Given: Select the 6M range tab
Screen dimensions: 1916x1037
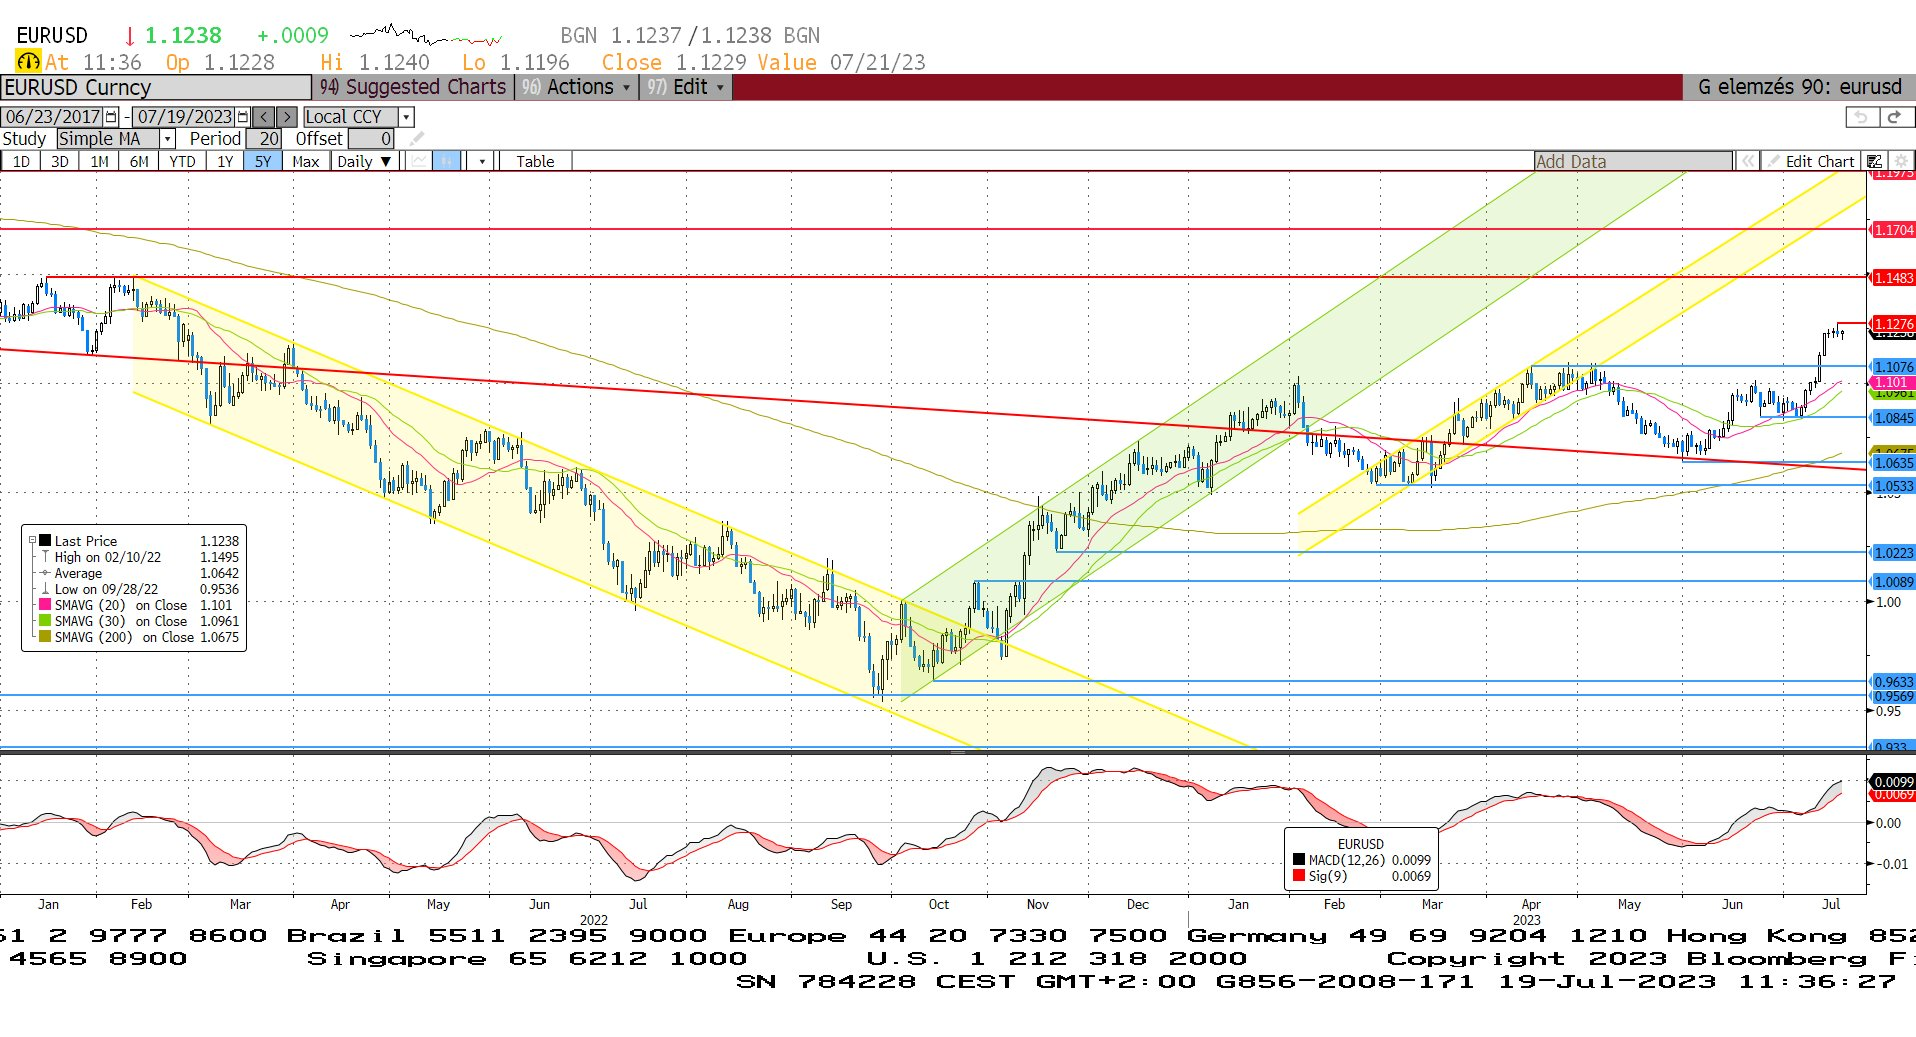Looking at the screenshot, I should tap(139, 161).
